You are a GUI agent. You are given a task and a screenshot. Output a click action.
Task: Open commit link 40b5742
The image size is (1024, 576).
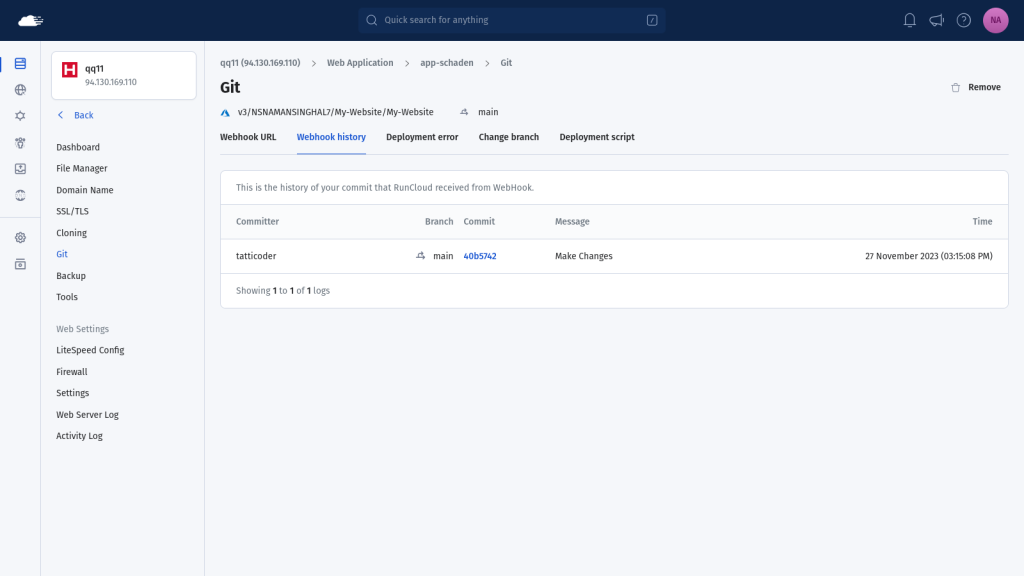click(480, 256)
